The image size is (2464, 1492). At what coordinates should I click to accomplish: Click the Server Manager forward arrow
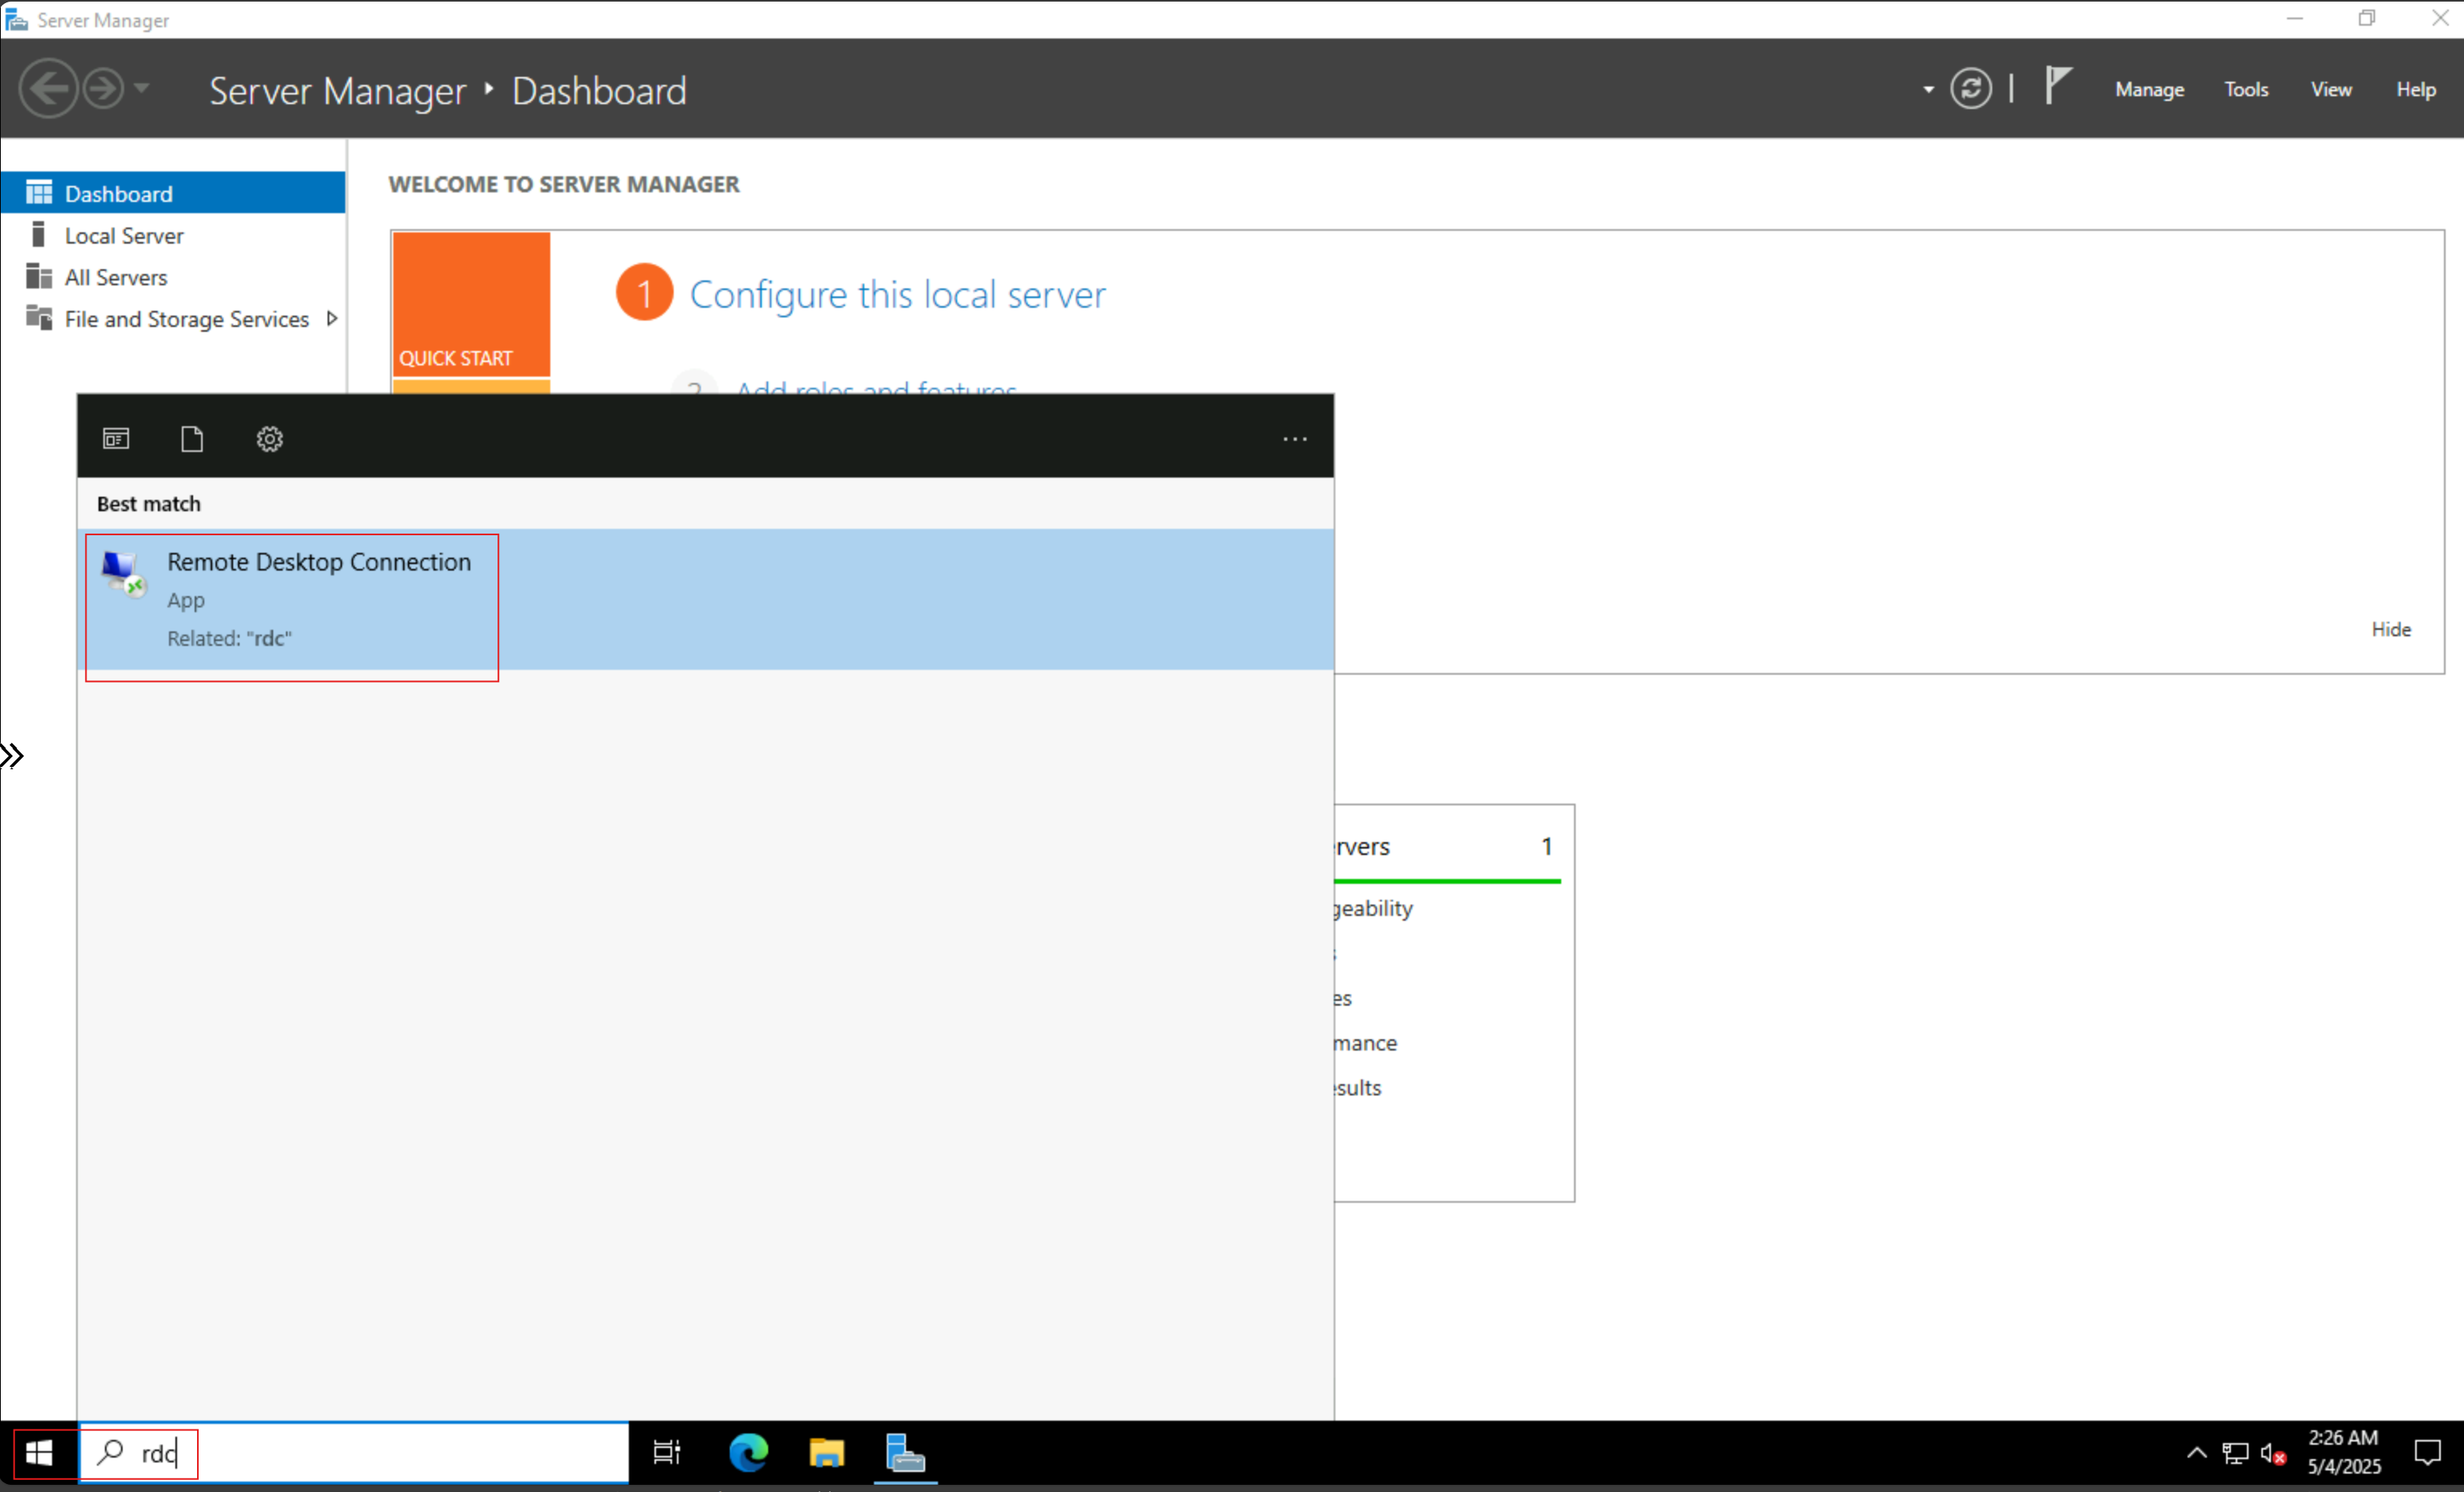click(103, 89)
